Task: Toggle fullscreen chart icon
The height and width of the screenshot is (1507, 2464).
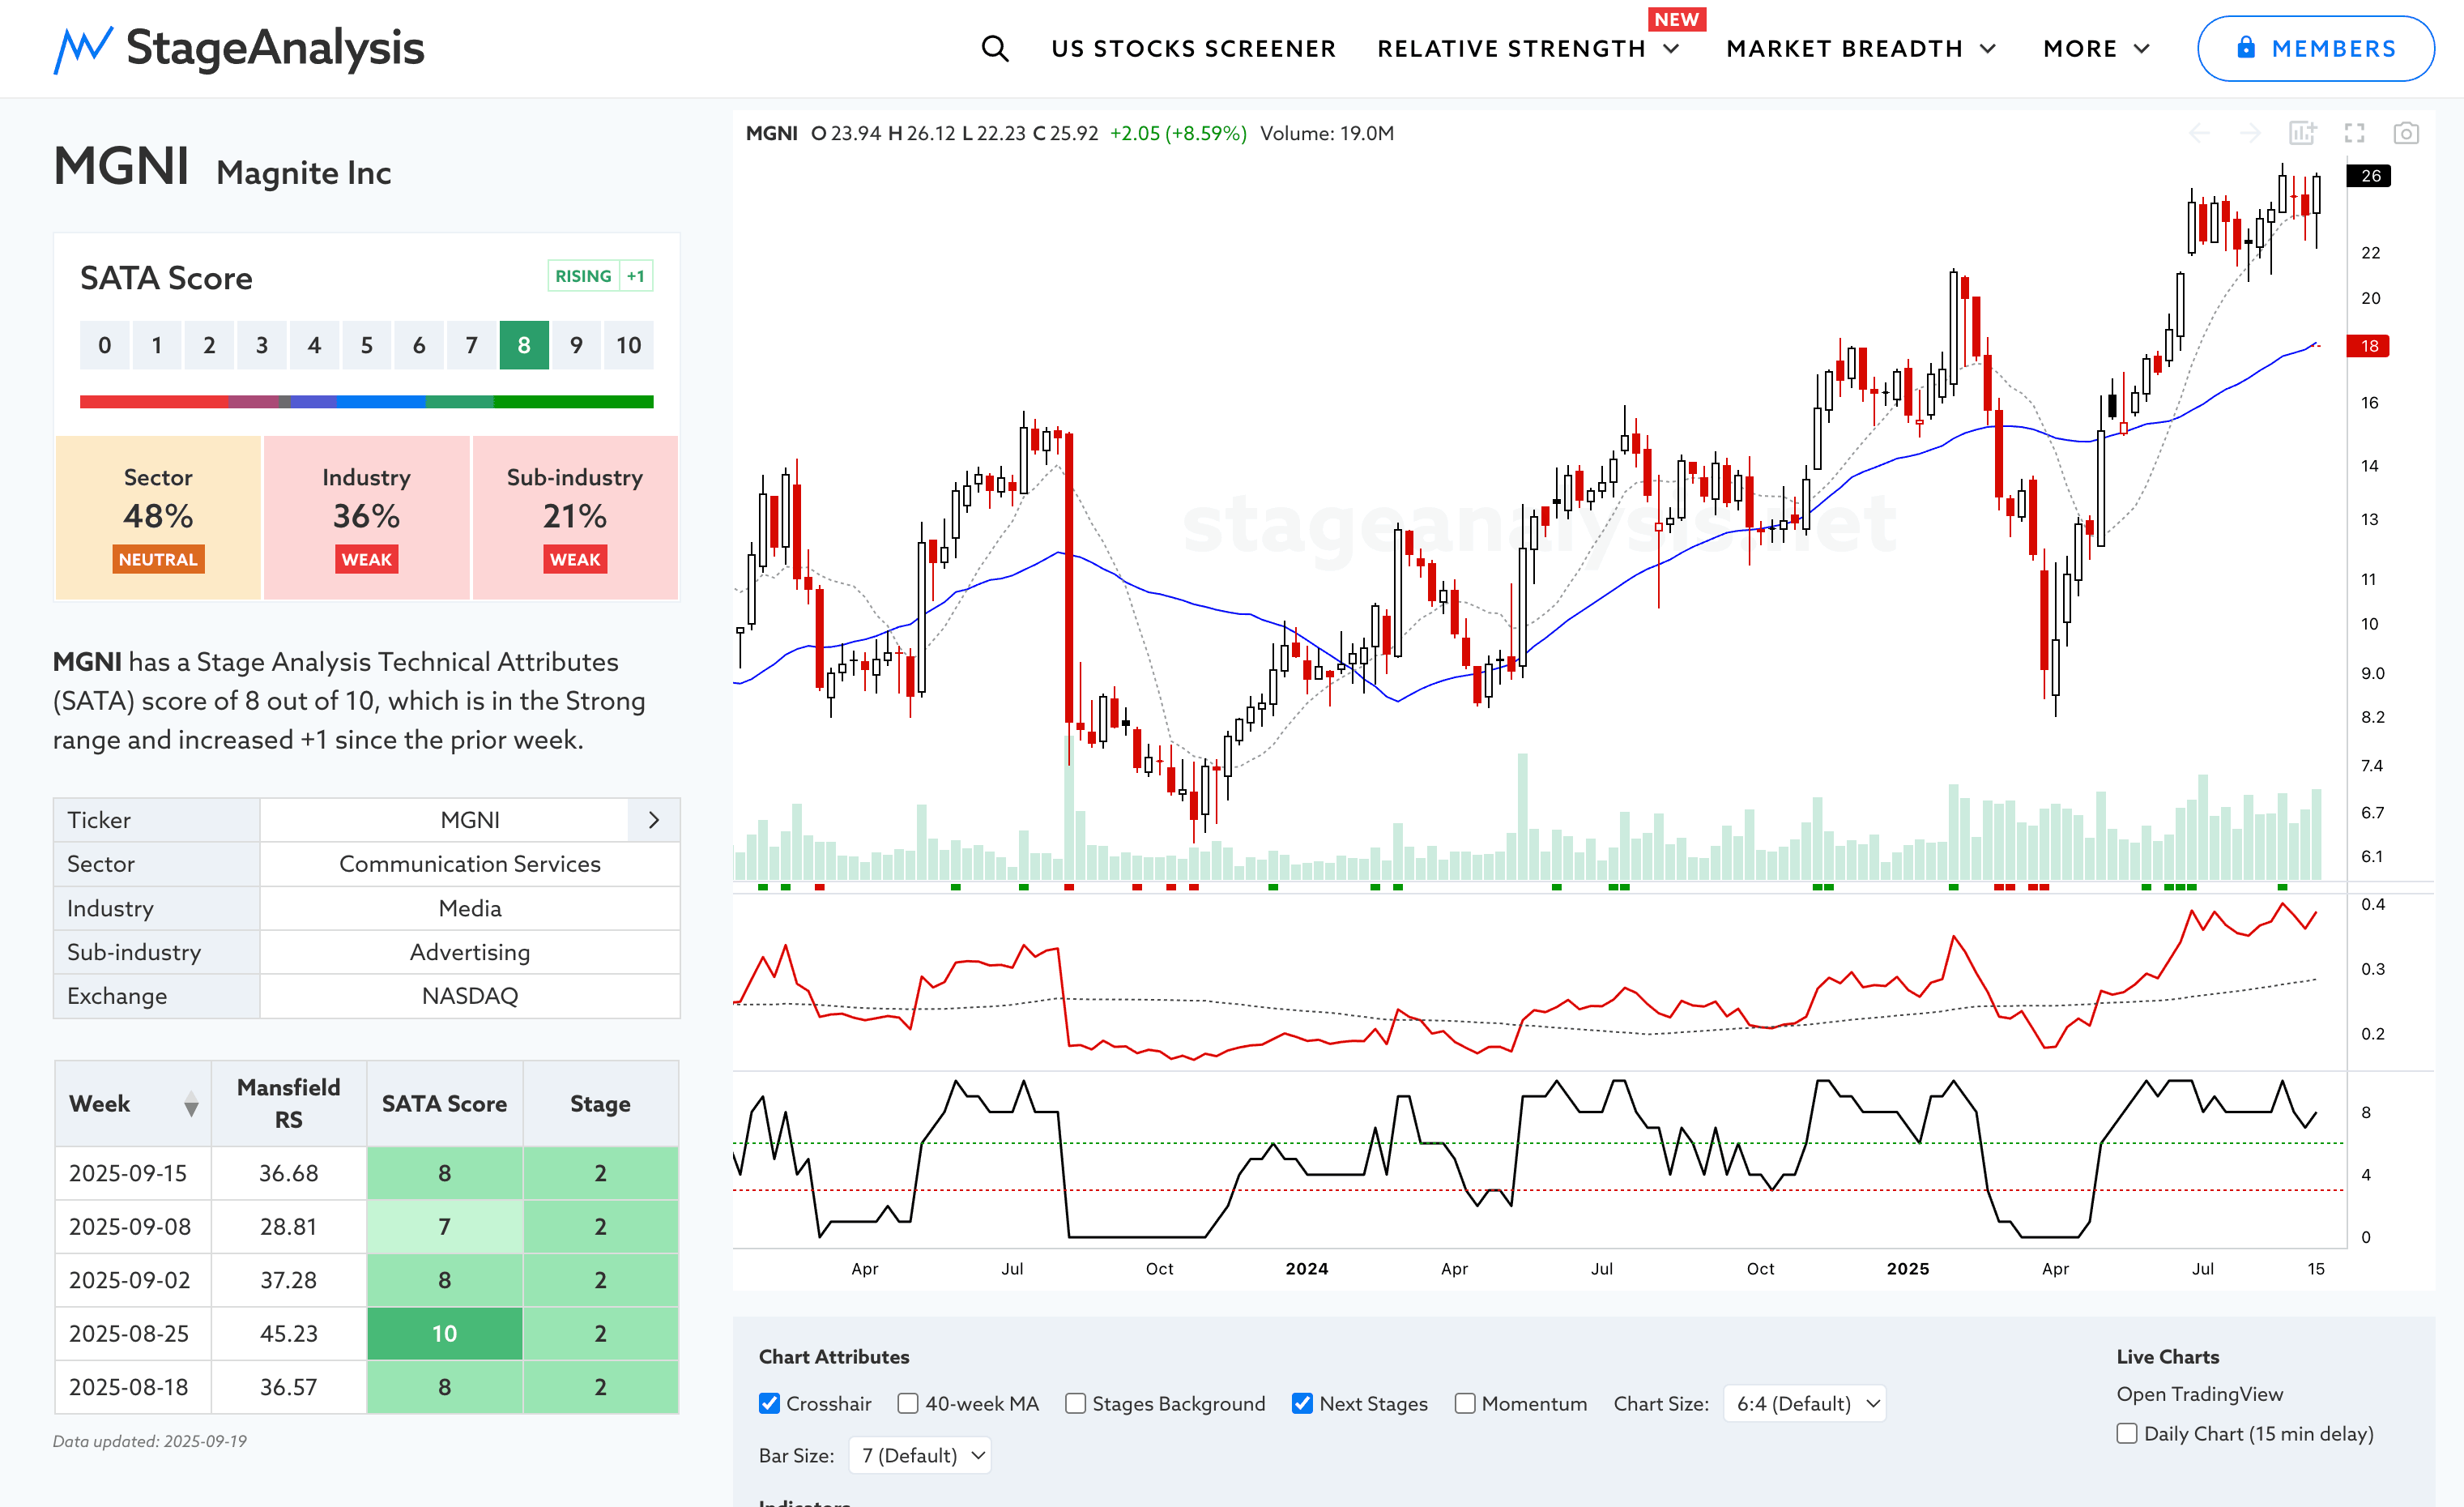Action: tap(2354, 133)
